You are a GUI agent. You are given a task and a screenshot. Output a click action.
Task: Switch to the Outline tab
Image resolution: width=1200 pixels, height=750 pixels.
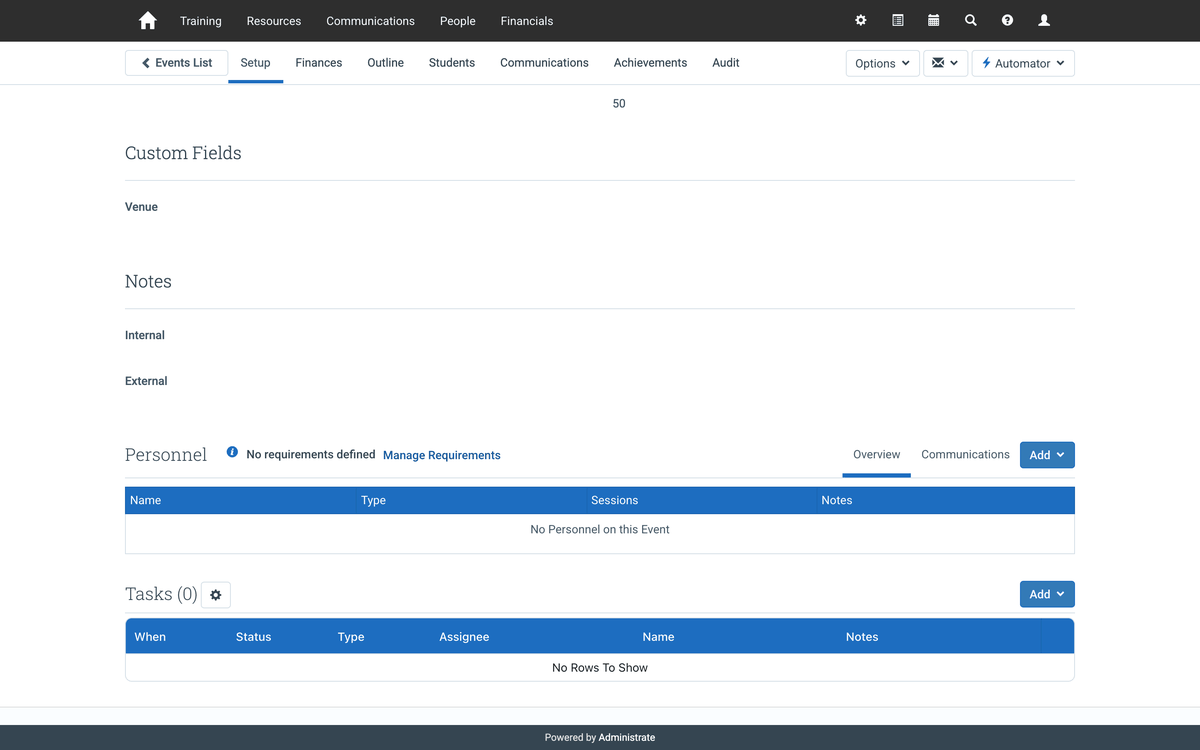[x=385, y=63]
